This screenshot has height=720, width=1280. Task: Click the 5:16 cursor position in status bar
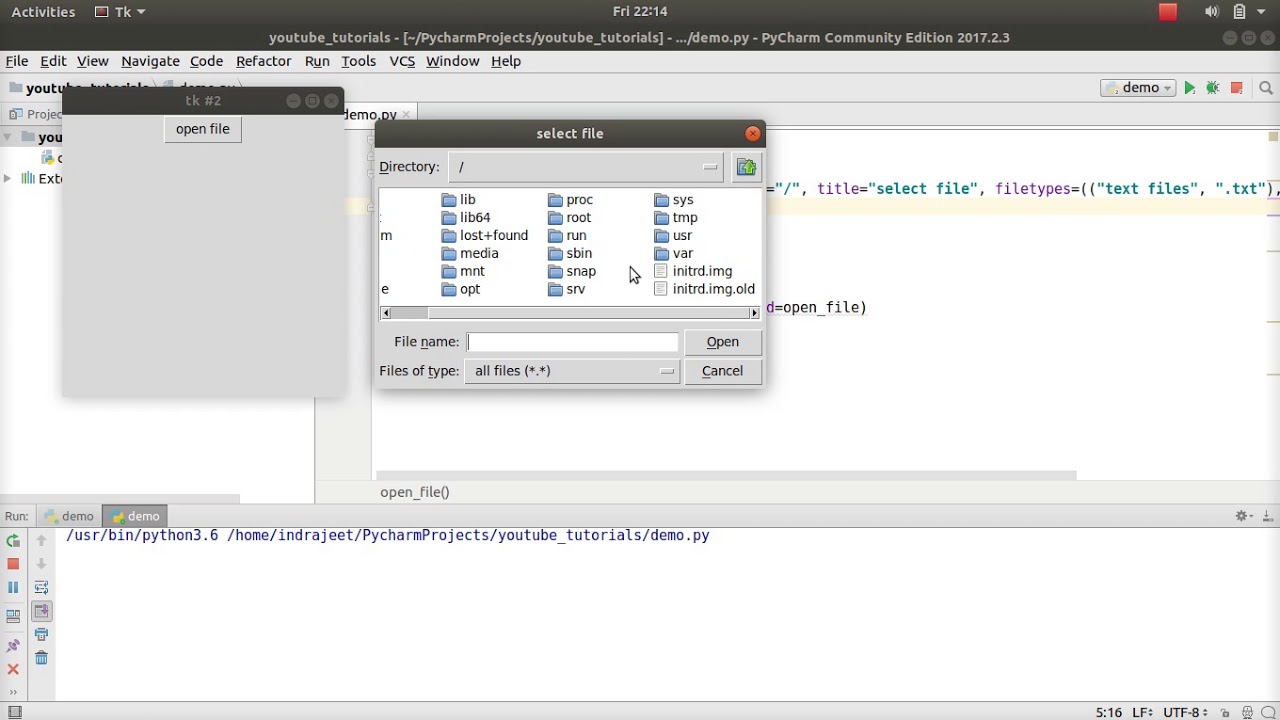(x=1108, y=712)
